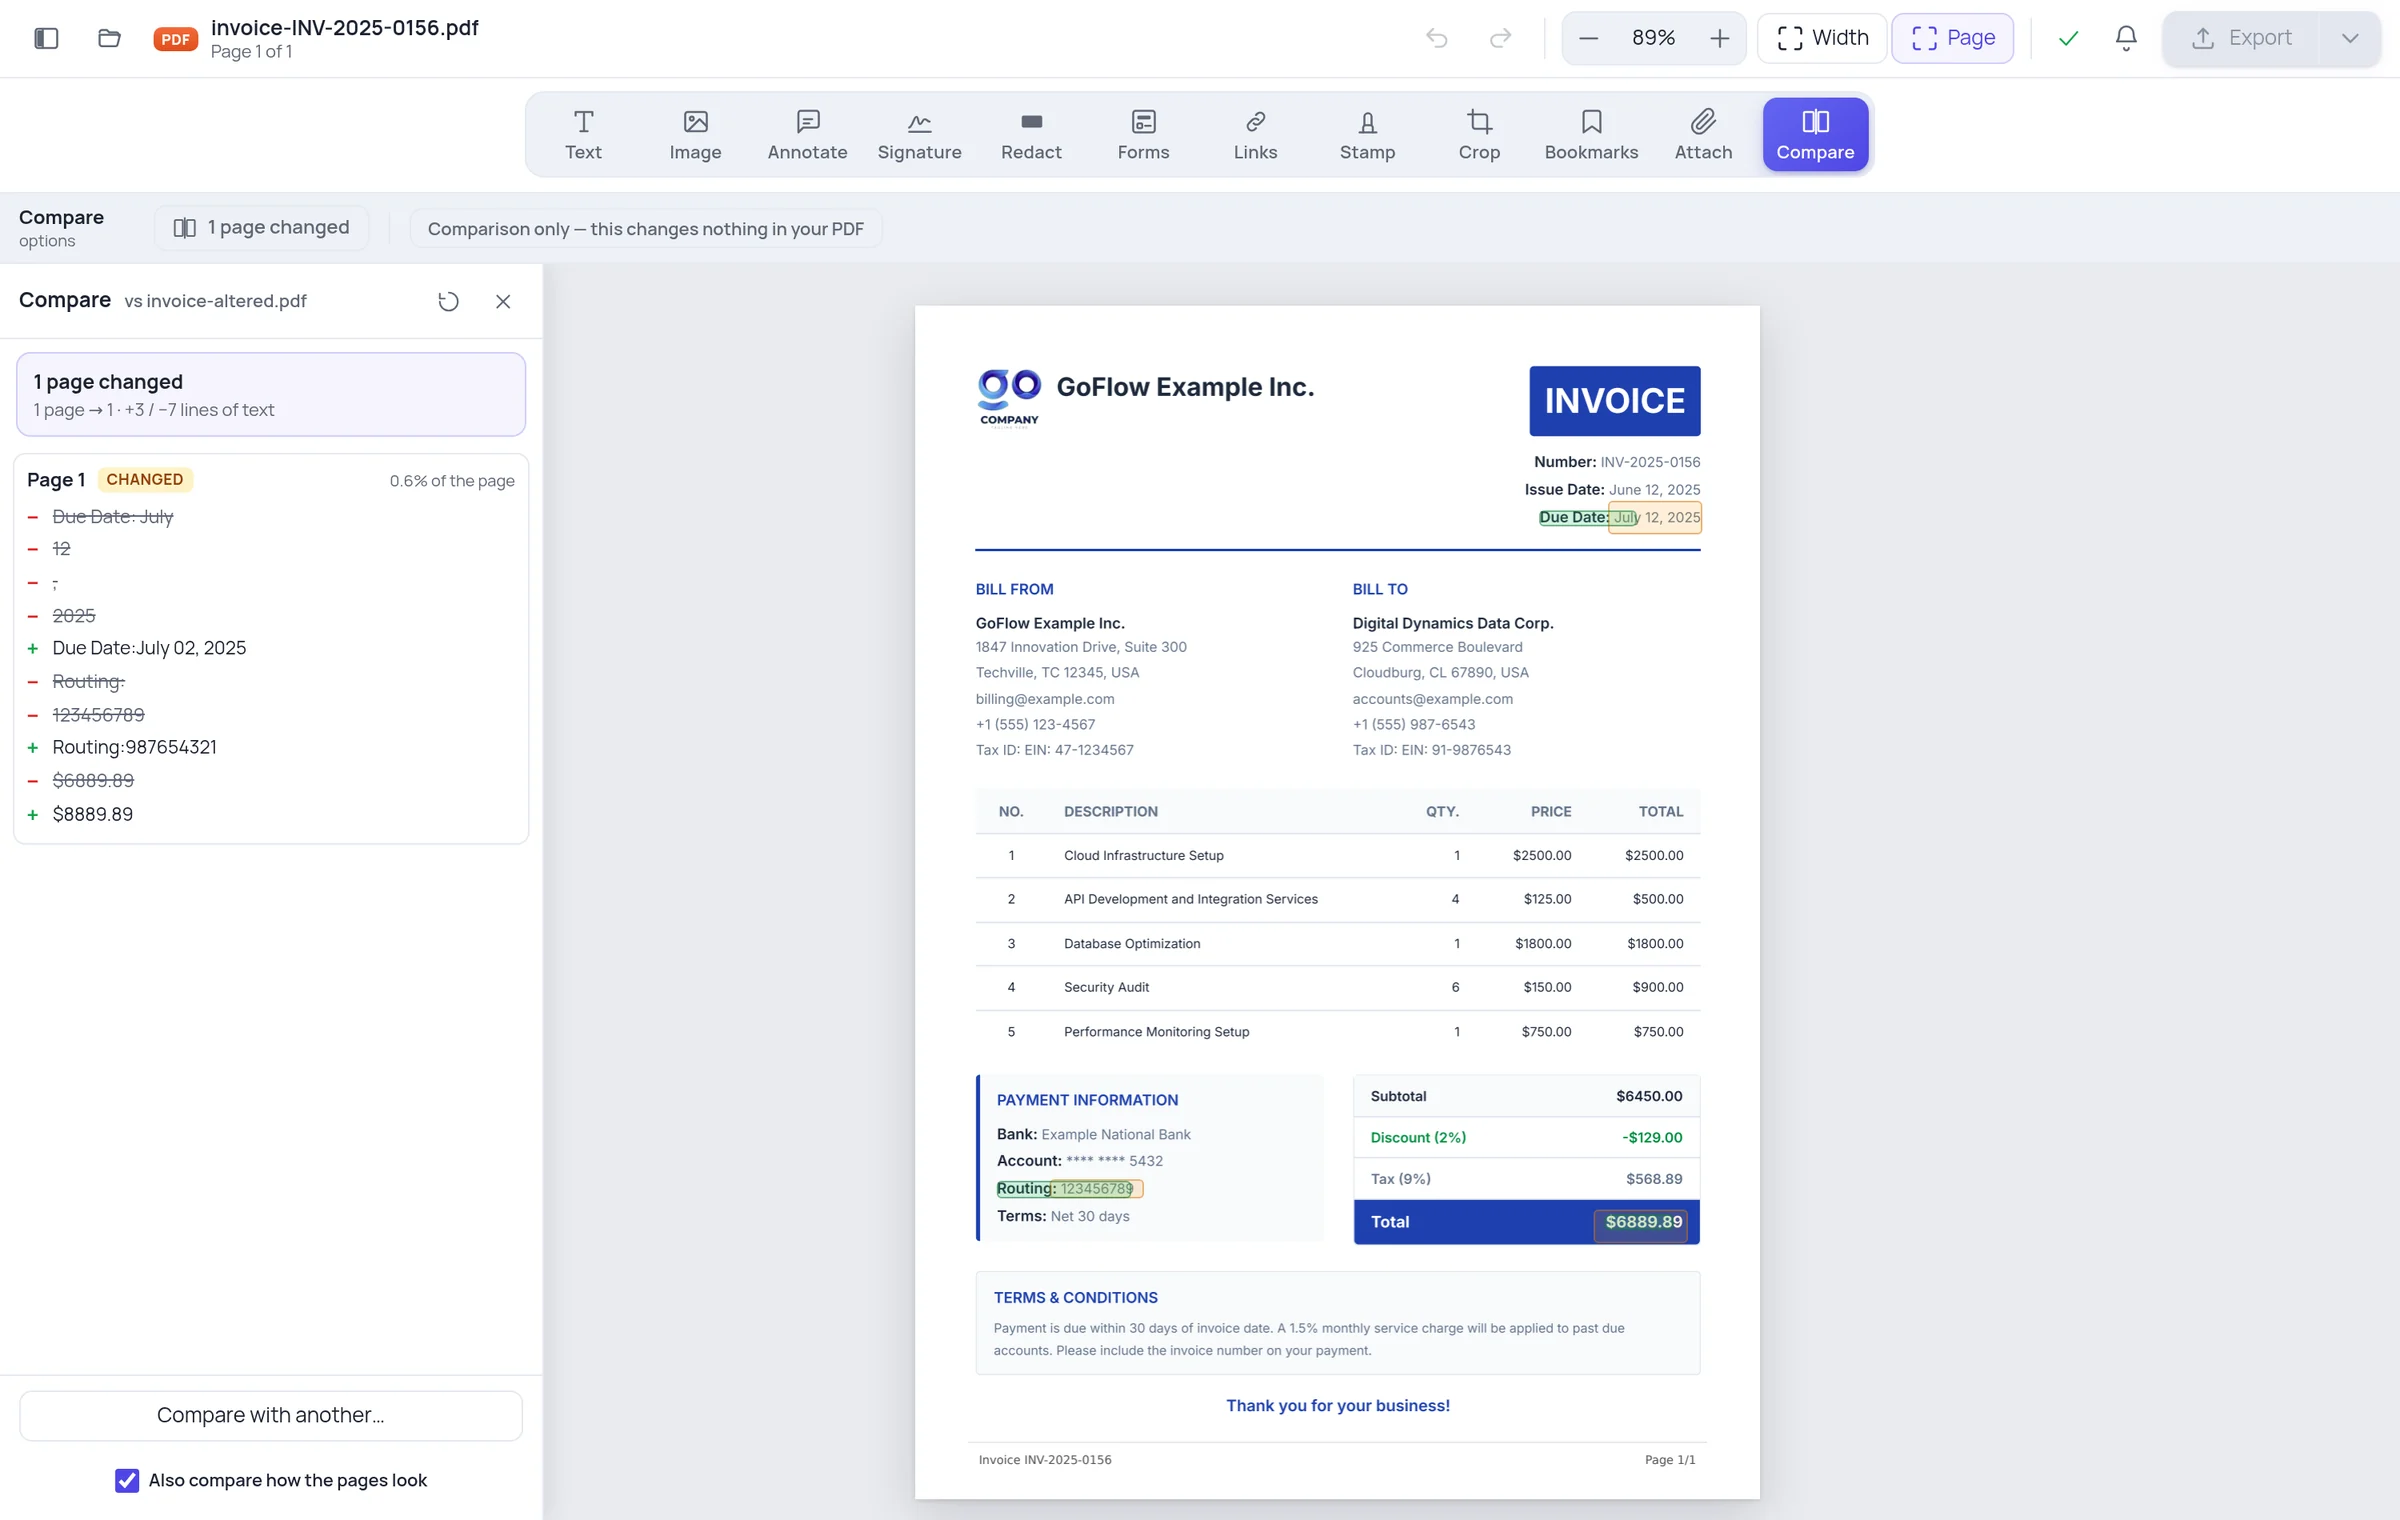
Task: Open the Annotate tool
Action: 807,134
